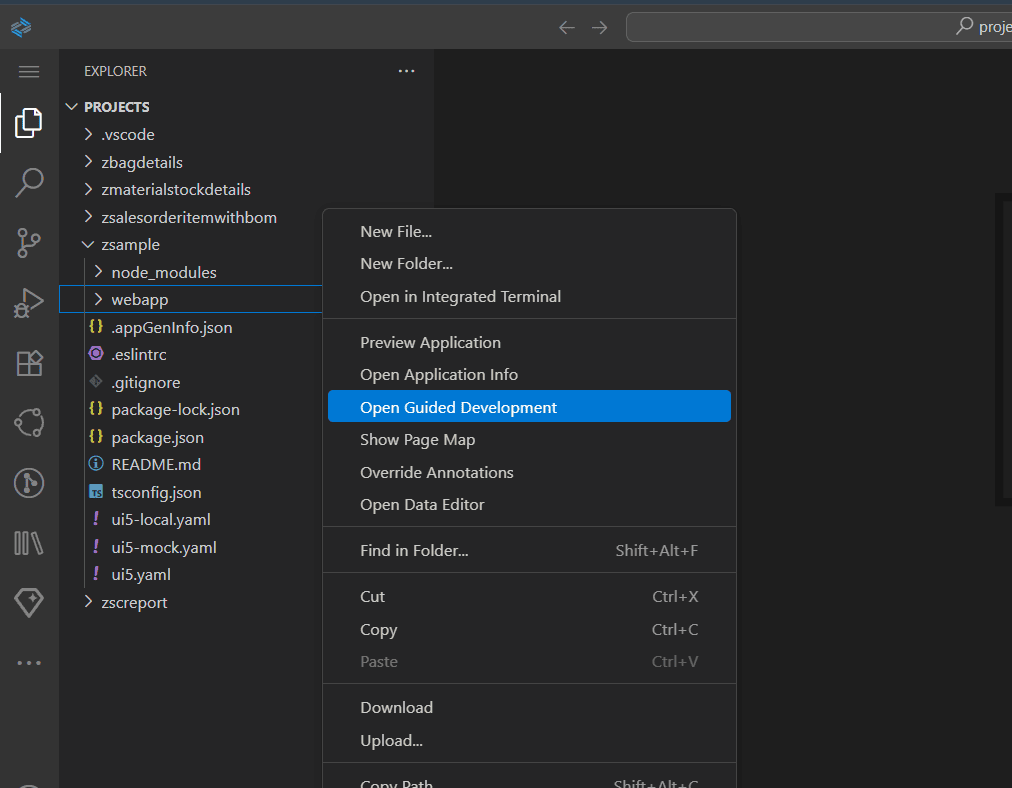Screen dimensions: 1012x788
Task: Expand the zscreport folder
Action: click(x=134, y=602)
